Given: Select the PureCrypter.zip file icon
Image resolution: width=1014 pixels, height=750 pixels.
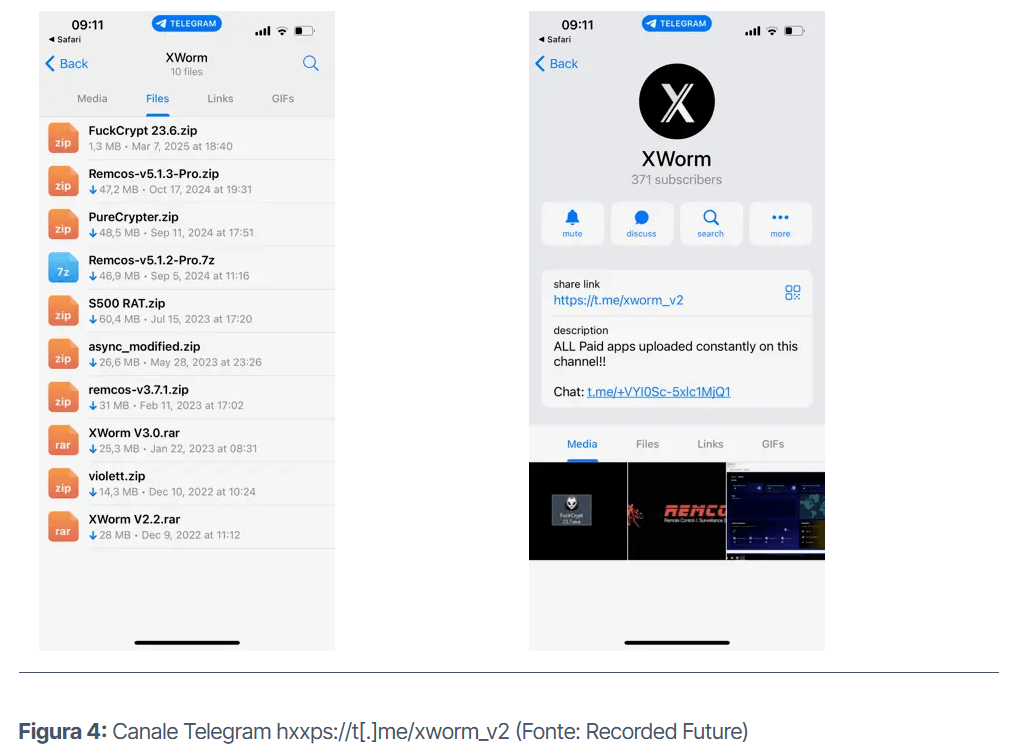Looking at the screenshot, I should click(x=63, y=225).
